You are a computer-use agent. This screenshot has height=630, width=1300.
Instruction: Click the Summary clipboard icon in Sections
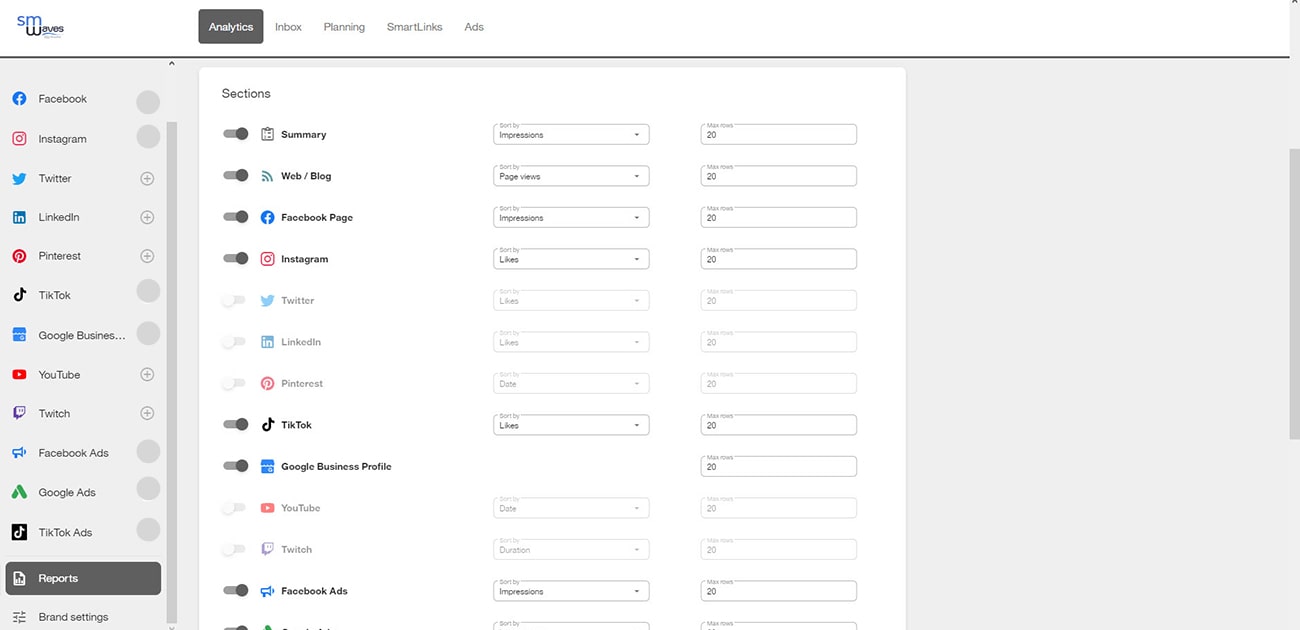267,134
